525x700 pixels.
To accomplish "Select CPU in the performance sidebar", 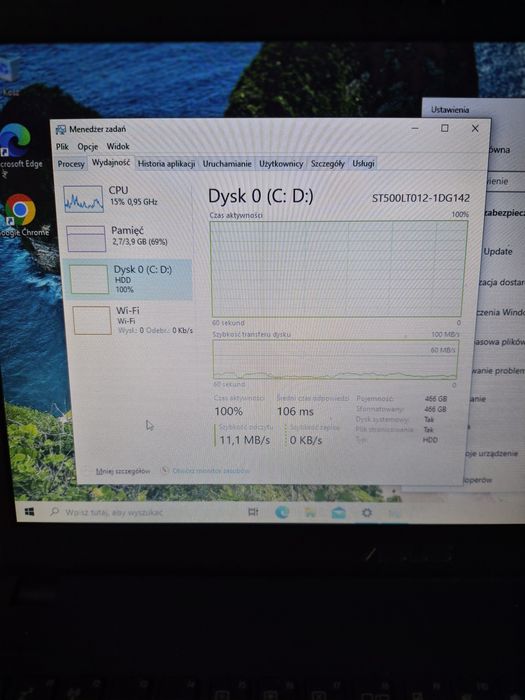I will (127, 198).
